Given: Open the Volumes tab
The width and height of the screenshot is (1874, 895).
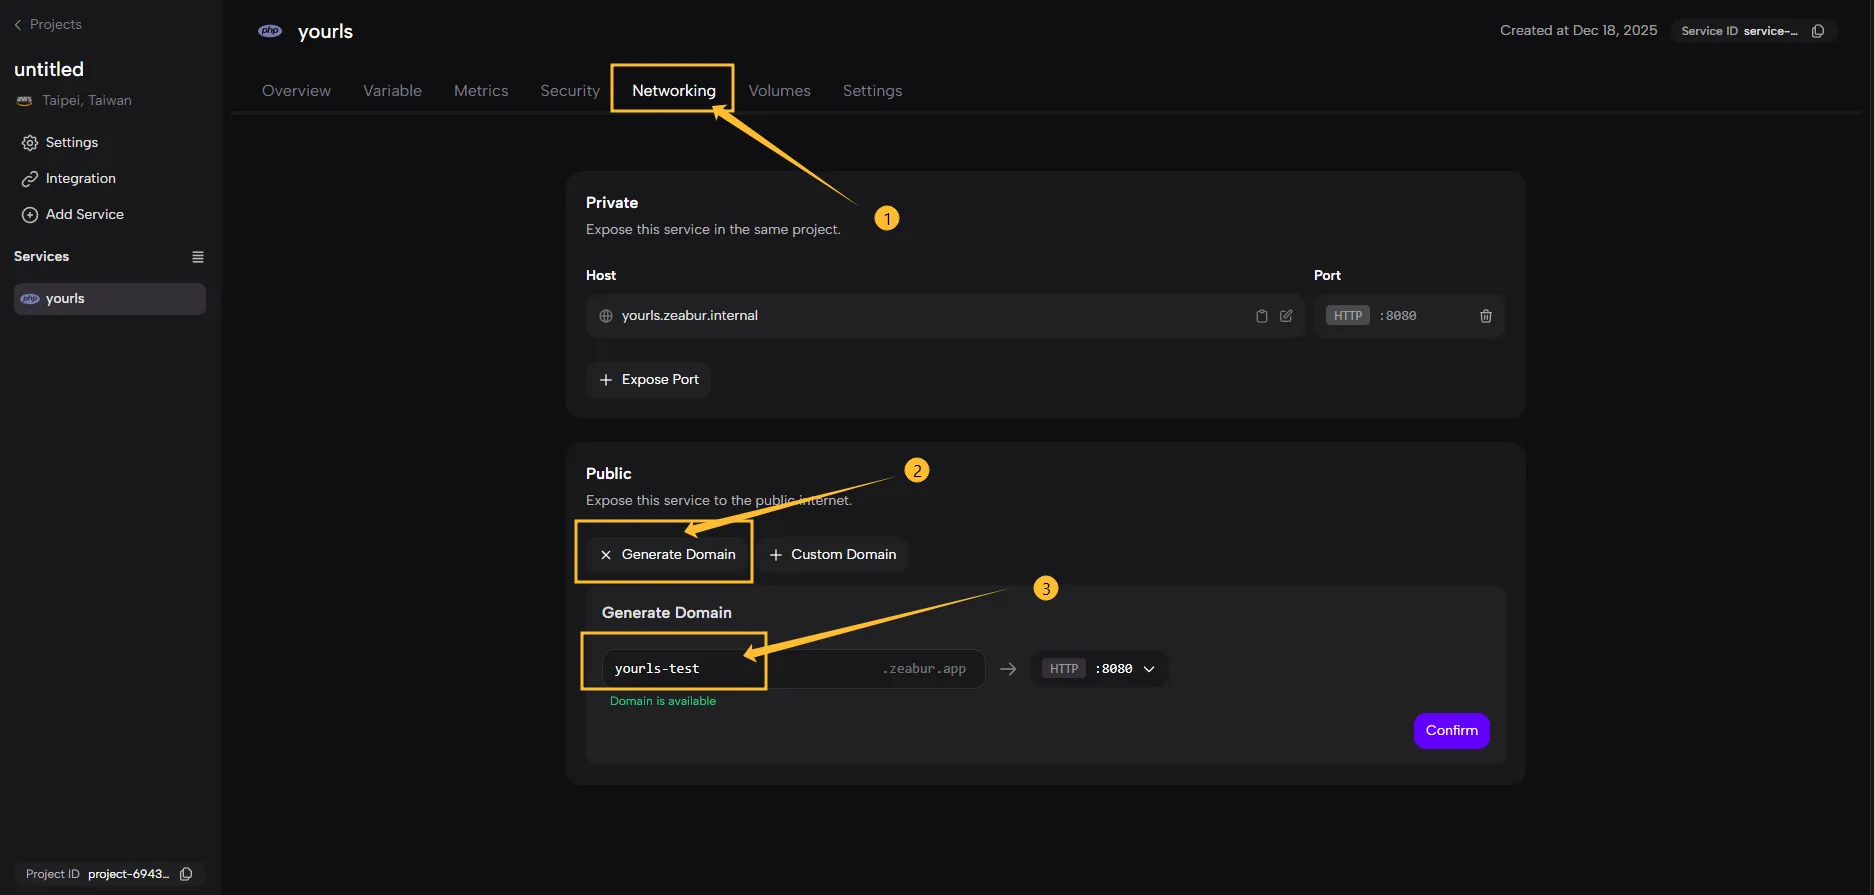Looking at the screenshot, I should [779, 91].
